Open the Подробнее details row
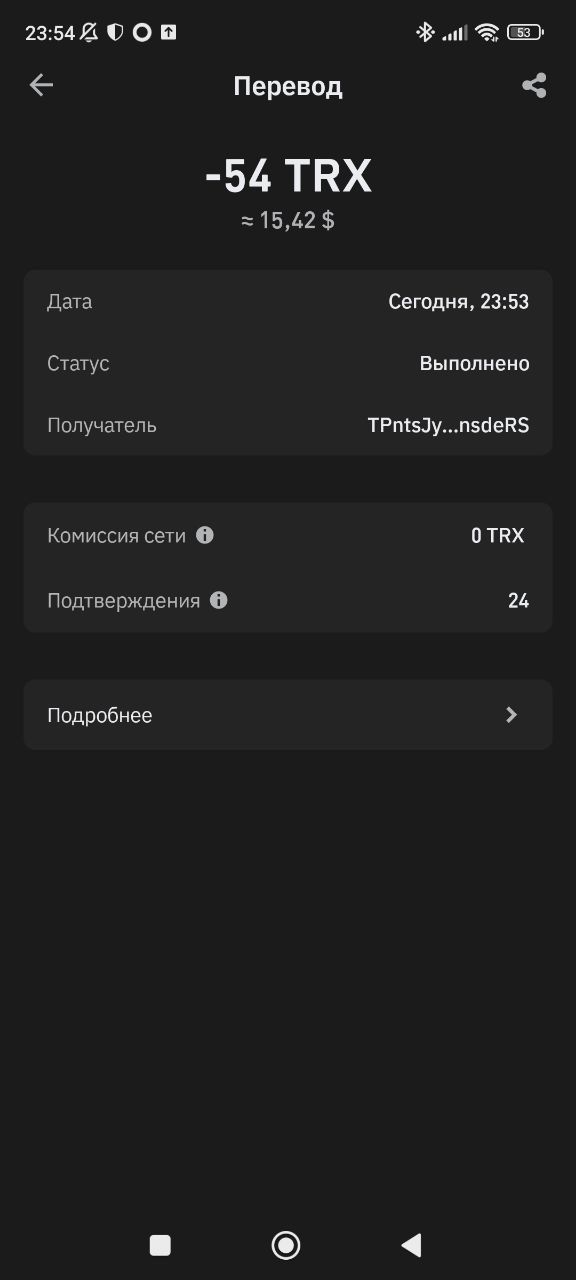 [288, 715]
